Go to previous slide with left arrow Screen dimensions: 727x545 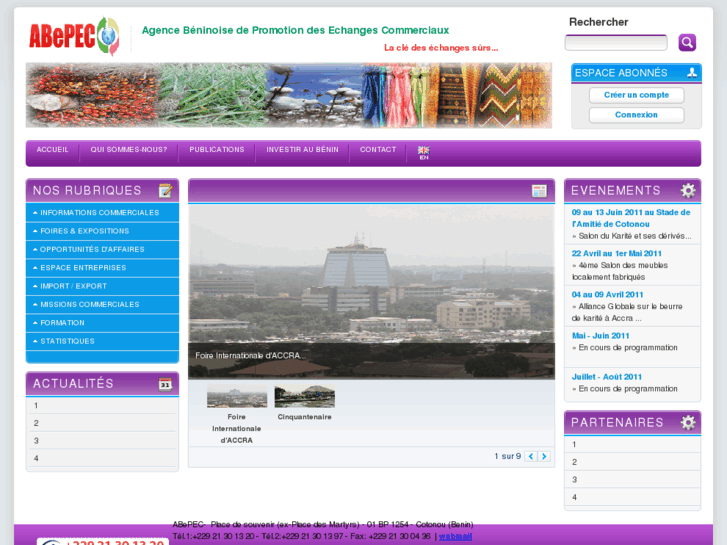click(x=531, y=456)
